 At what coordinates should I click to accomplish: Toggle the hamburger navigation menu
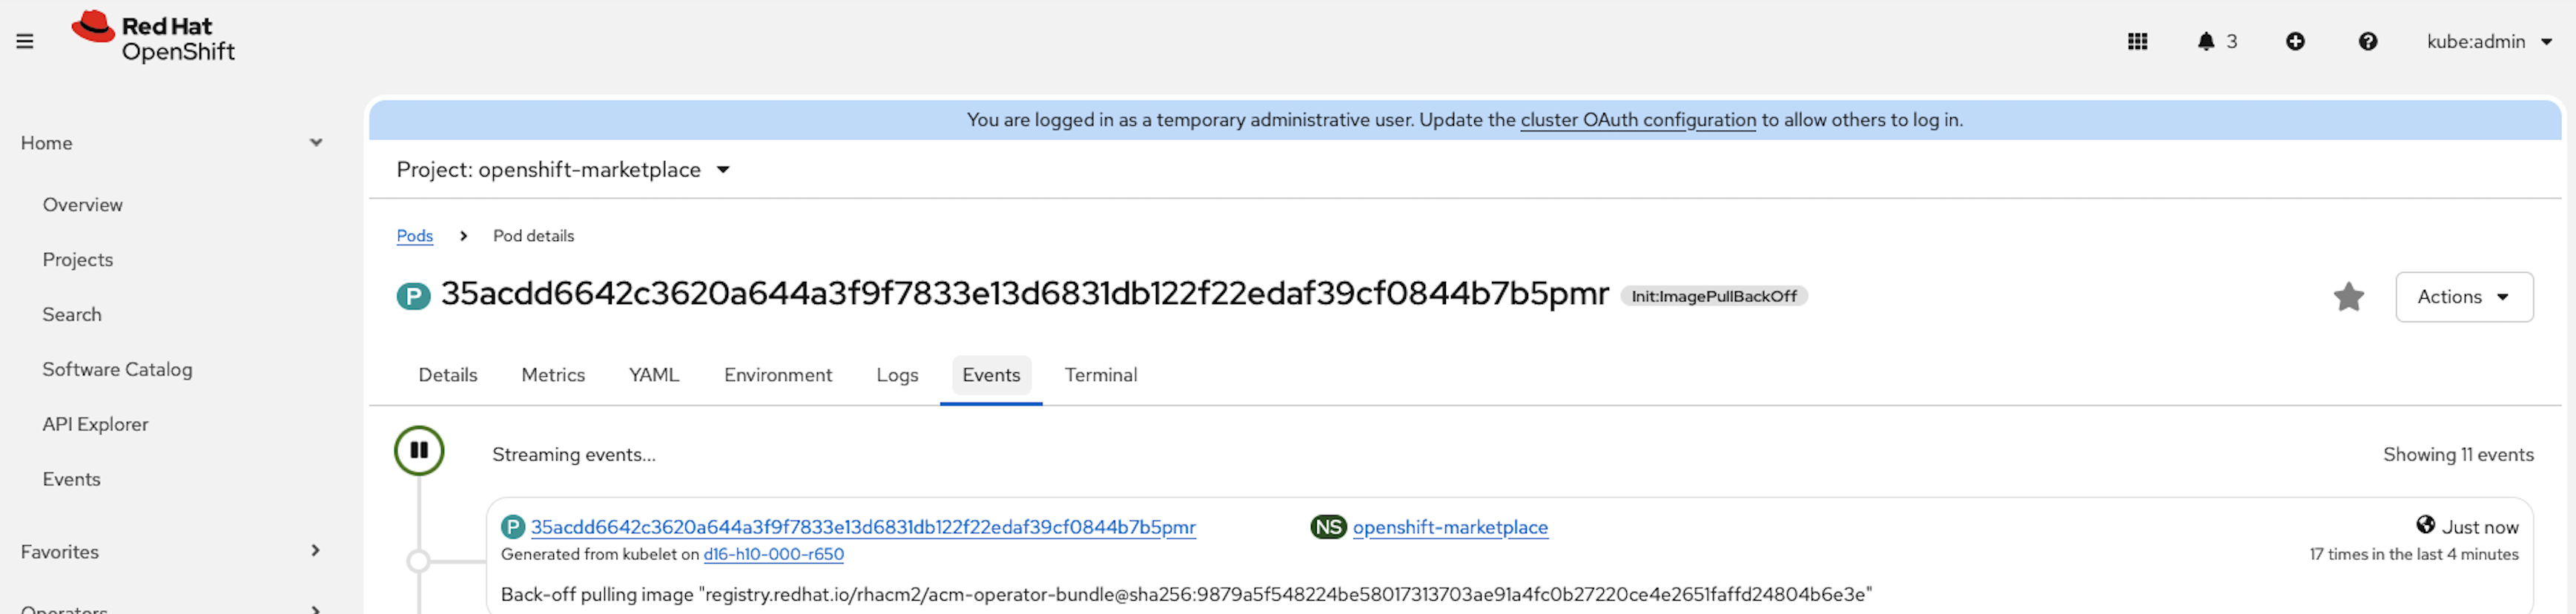[25, 41]
